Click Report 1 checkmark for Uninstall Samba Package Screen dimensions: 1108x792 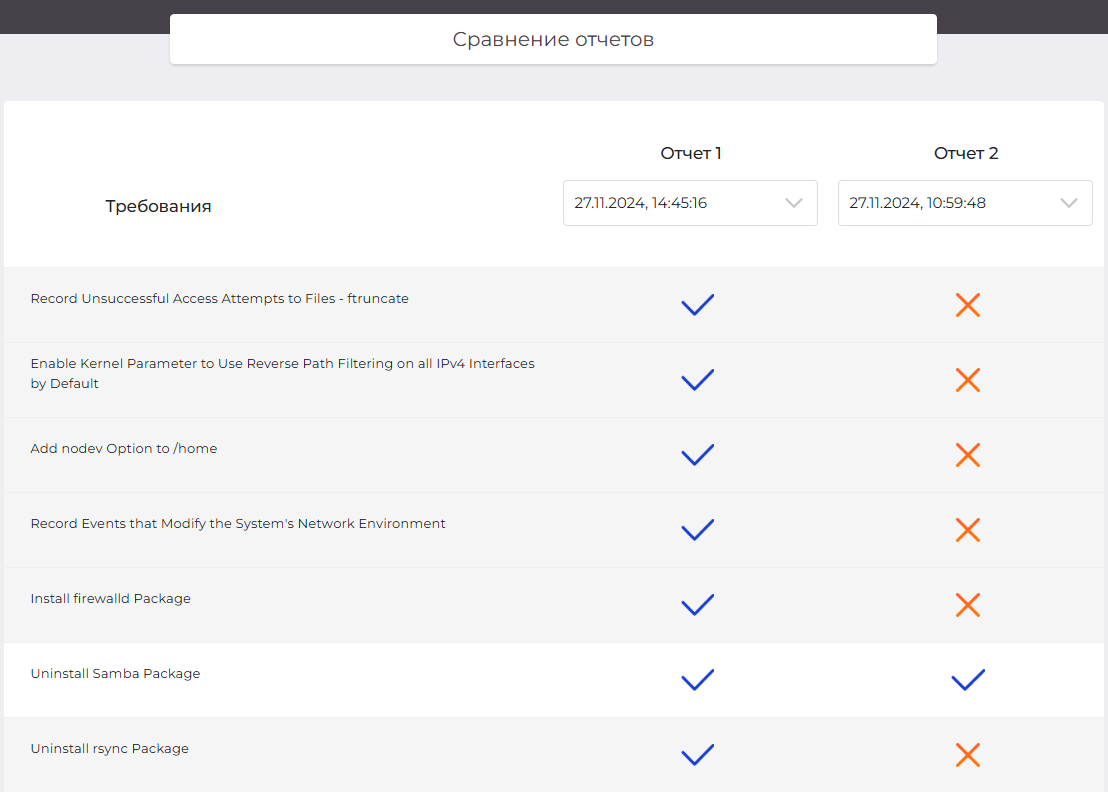coord(697,679)
